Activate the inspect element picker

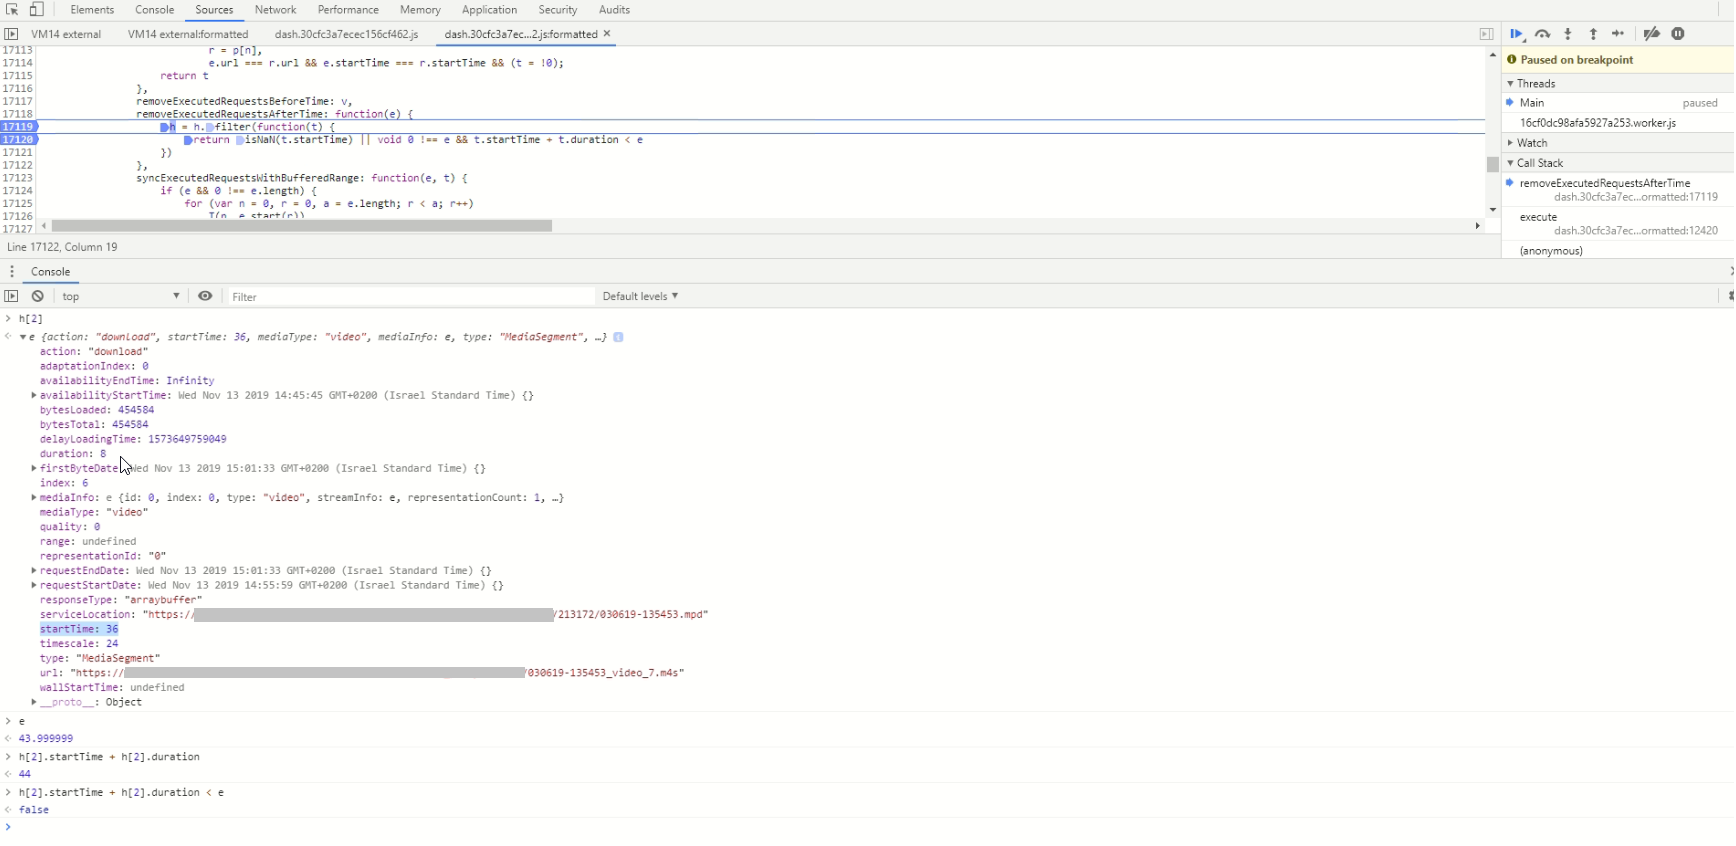[12, 9]
